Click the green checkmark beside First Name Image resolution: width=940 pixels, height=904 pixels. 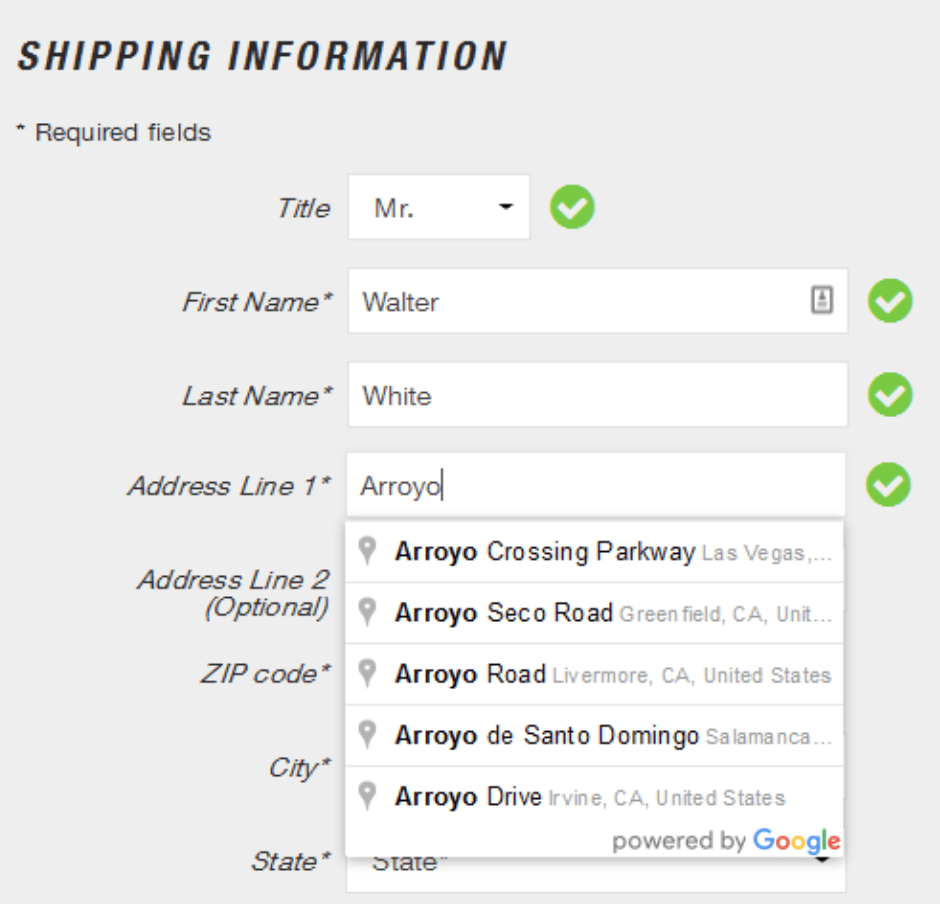[x=889, y=301]
